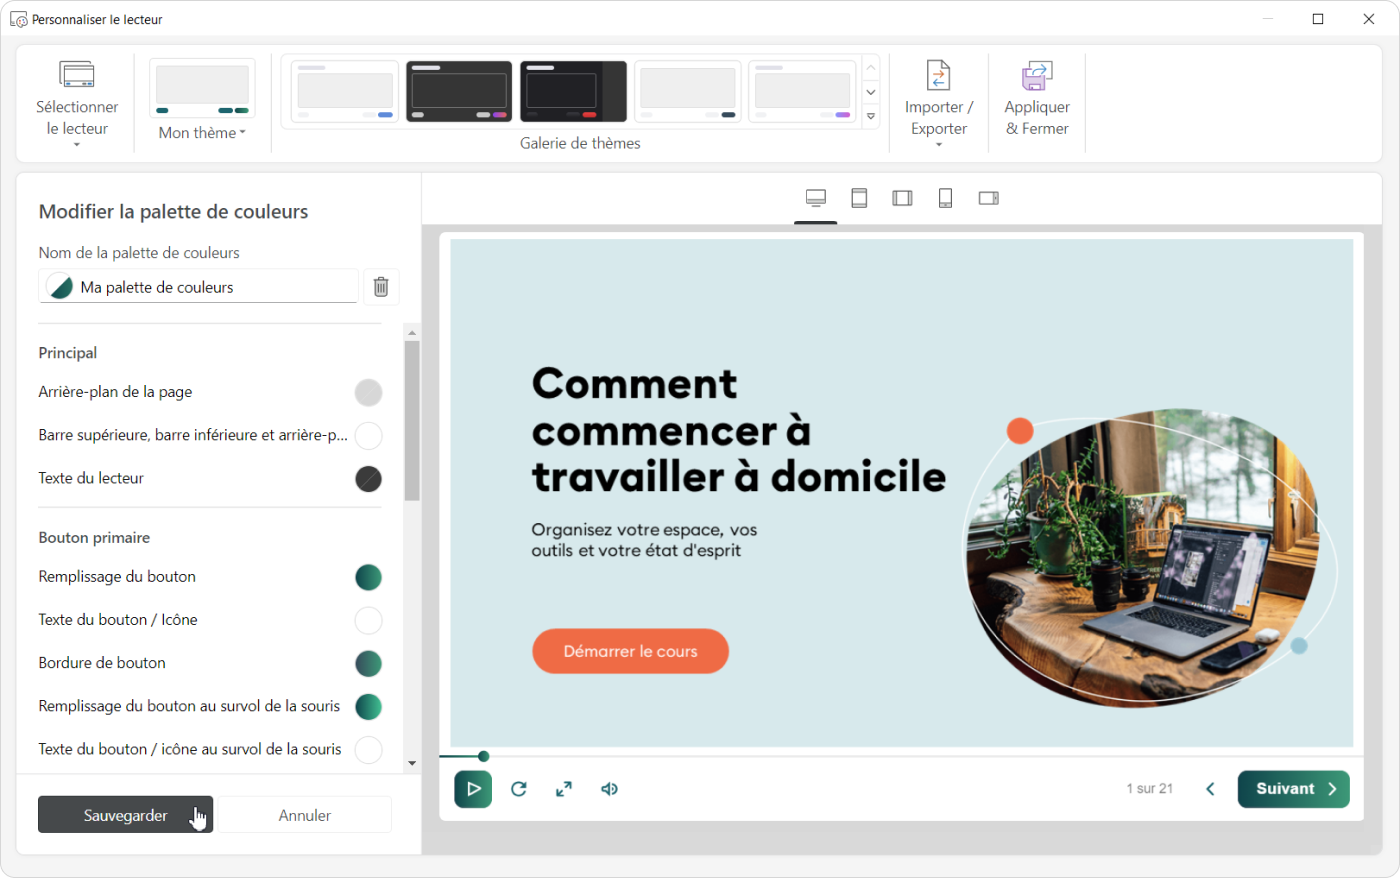The image size is (1400, 878).
Task: Switch to tablet landscape preview icon
Action: 902,198
